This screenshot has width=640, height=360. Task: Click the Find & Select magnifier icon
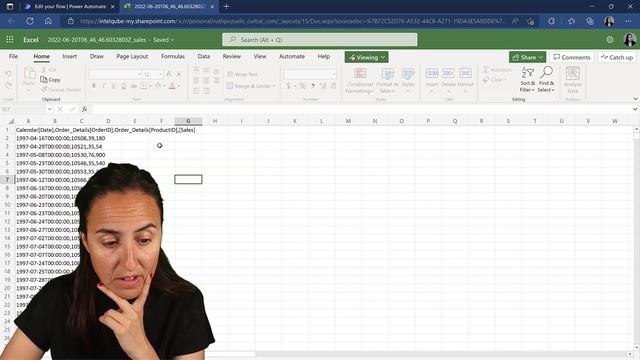(x=546, y=72)
